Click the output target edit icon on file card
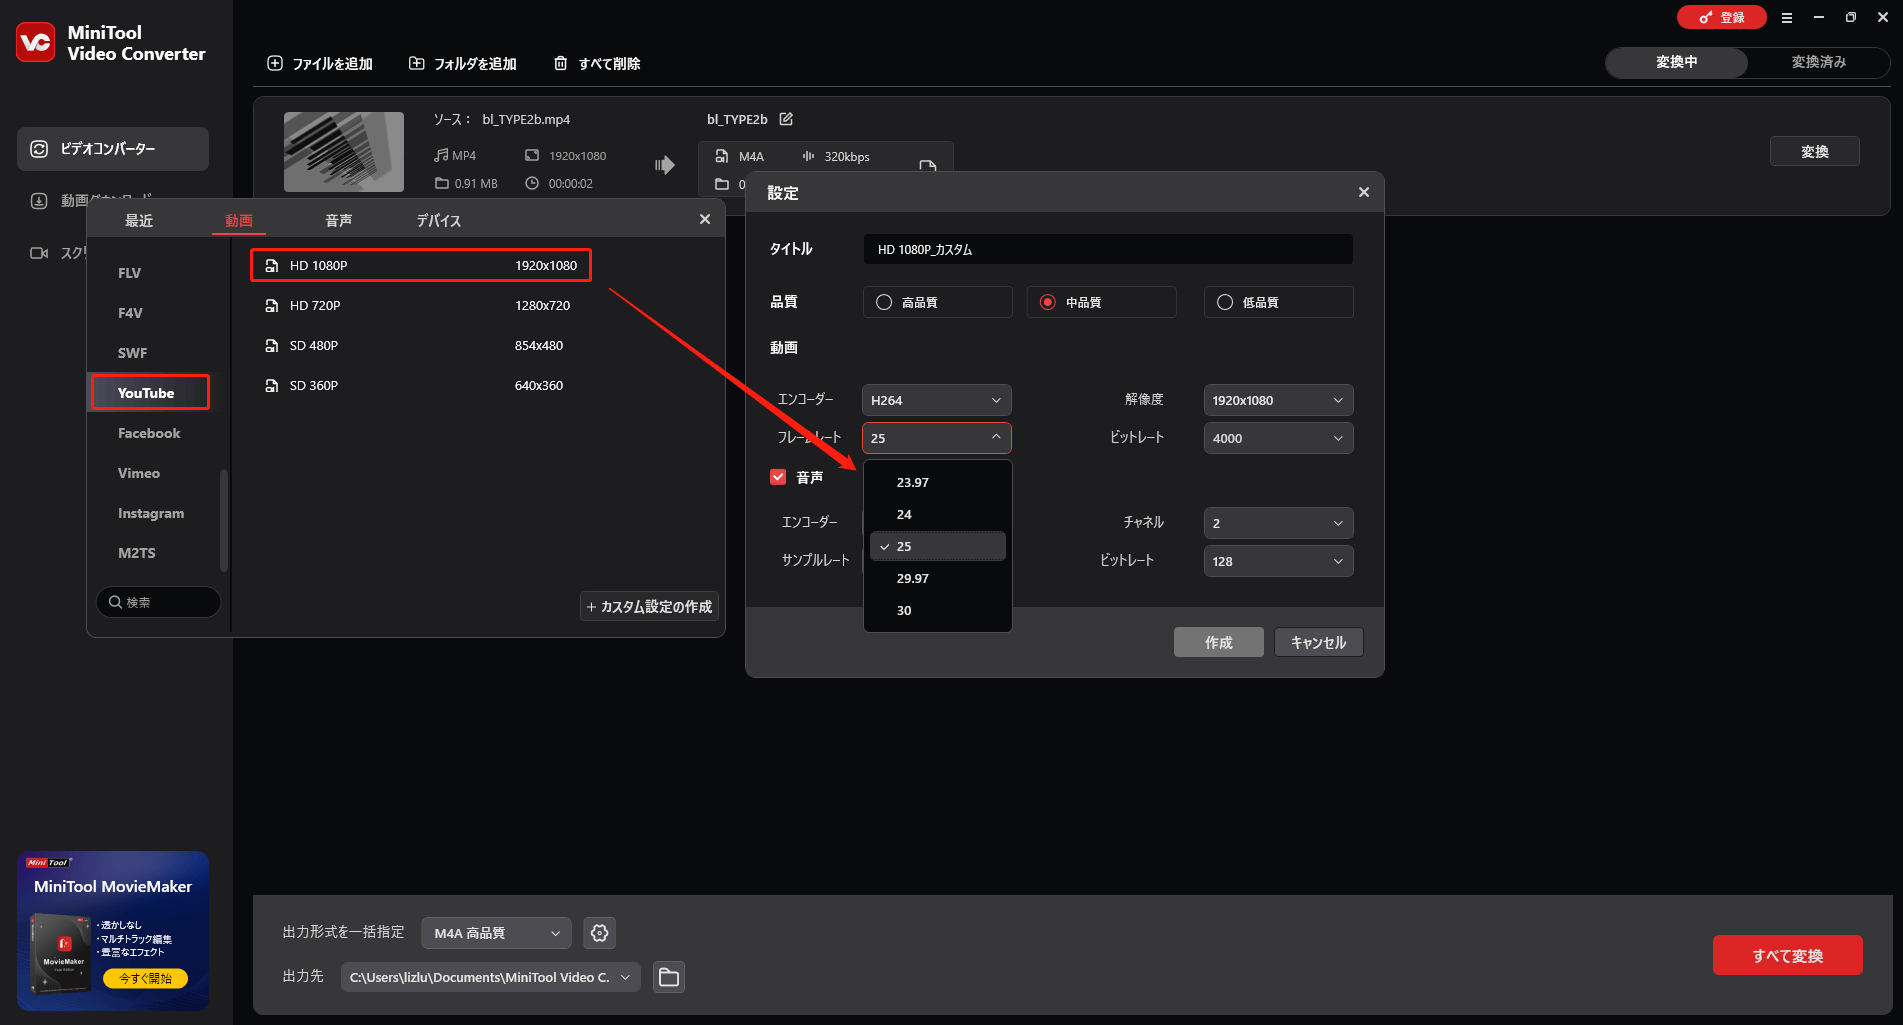 point(928,167)
